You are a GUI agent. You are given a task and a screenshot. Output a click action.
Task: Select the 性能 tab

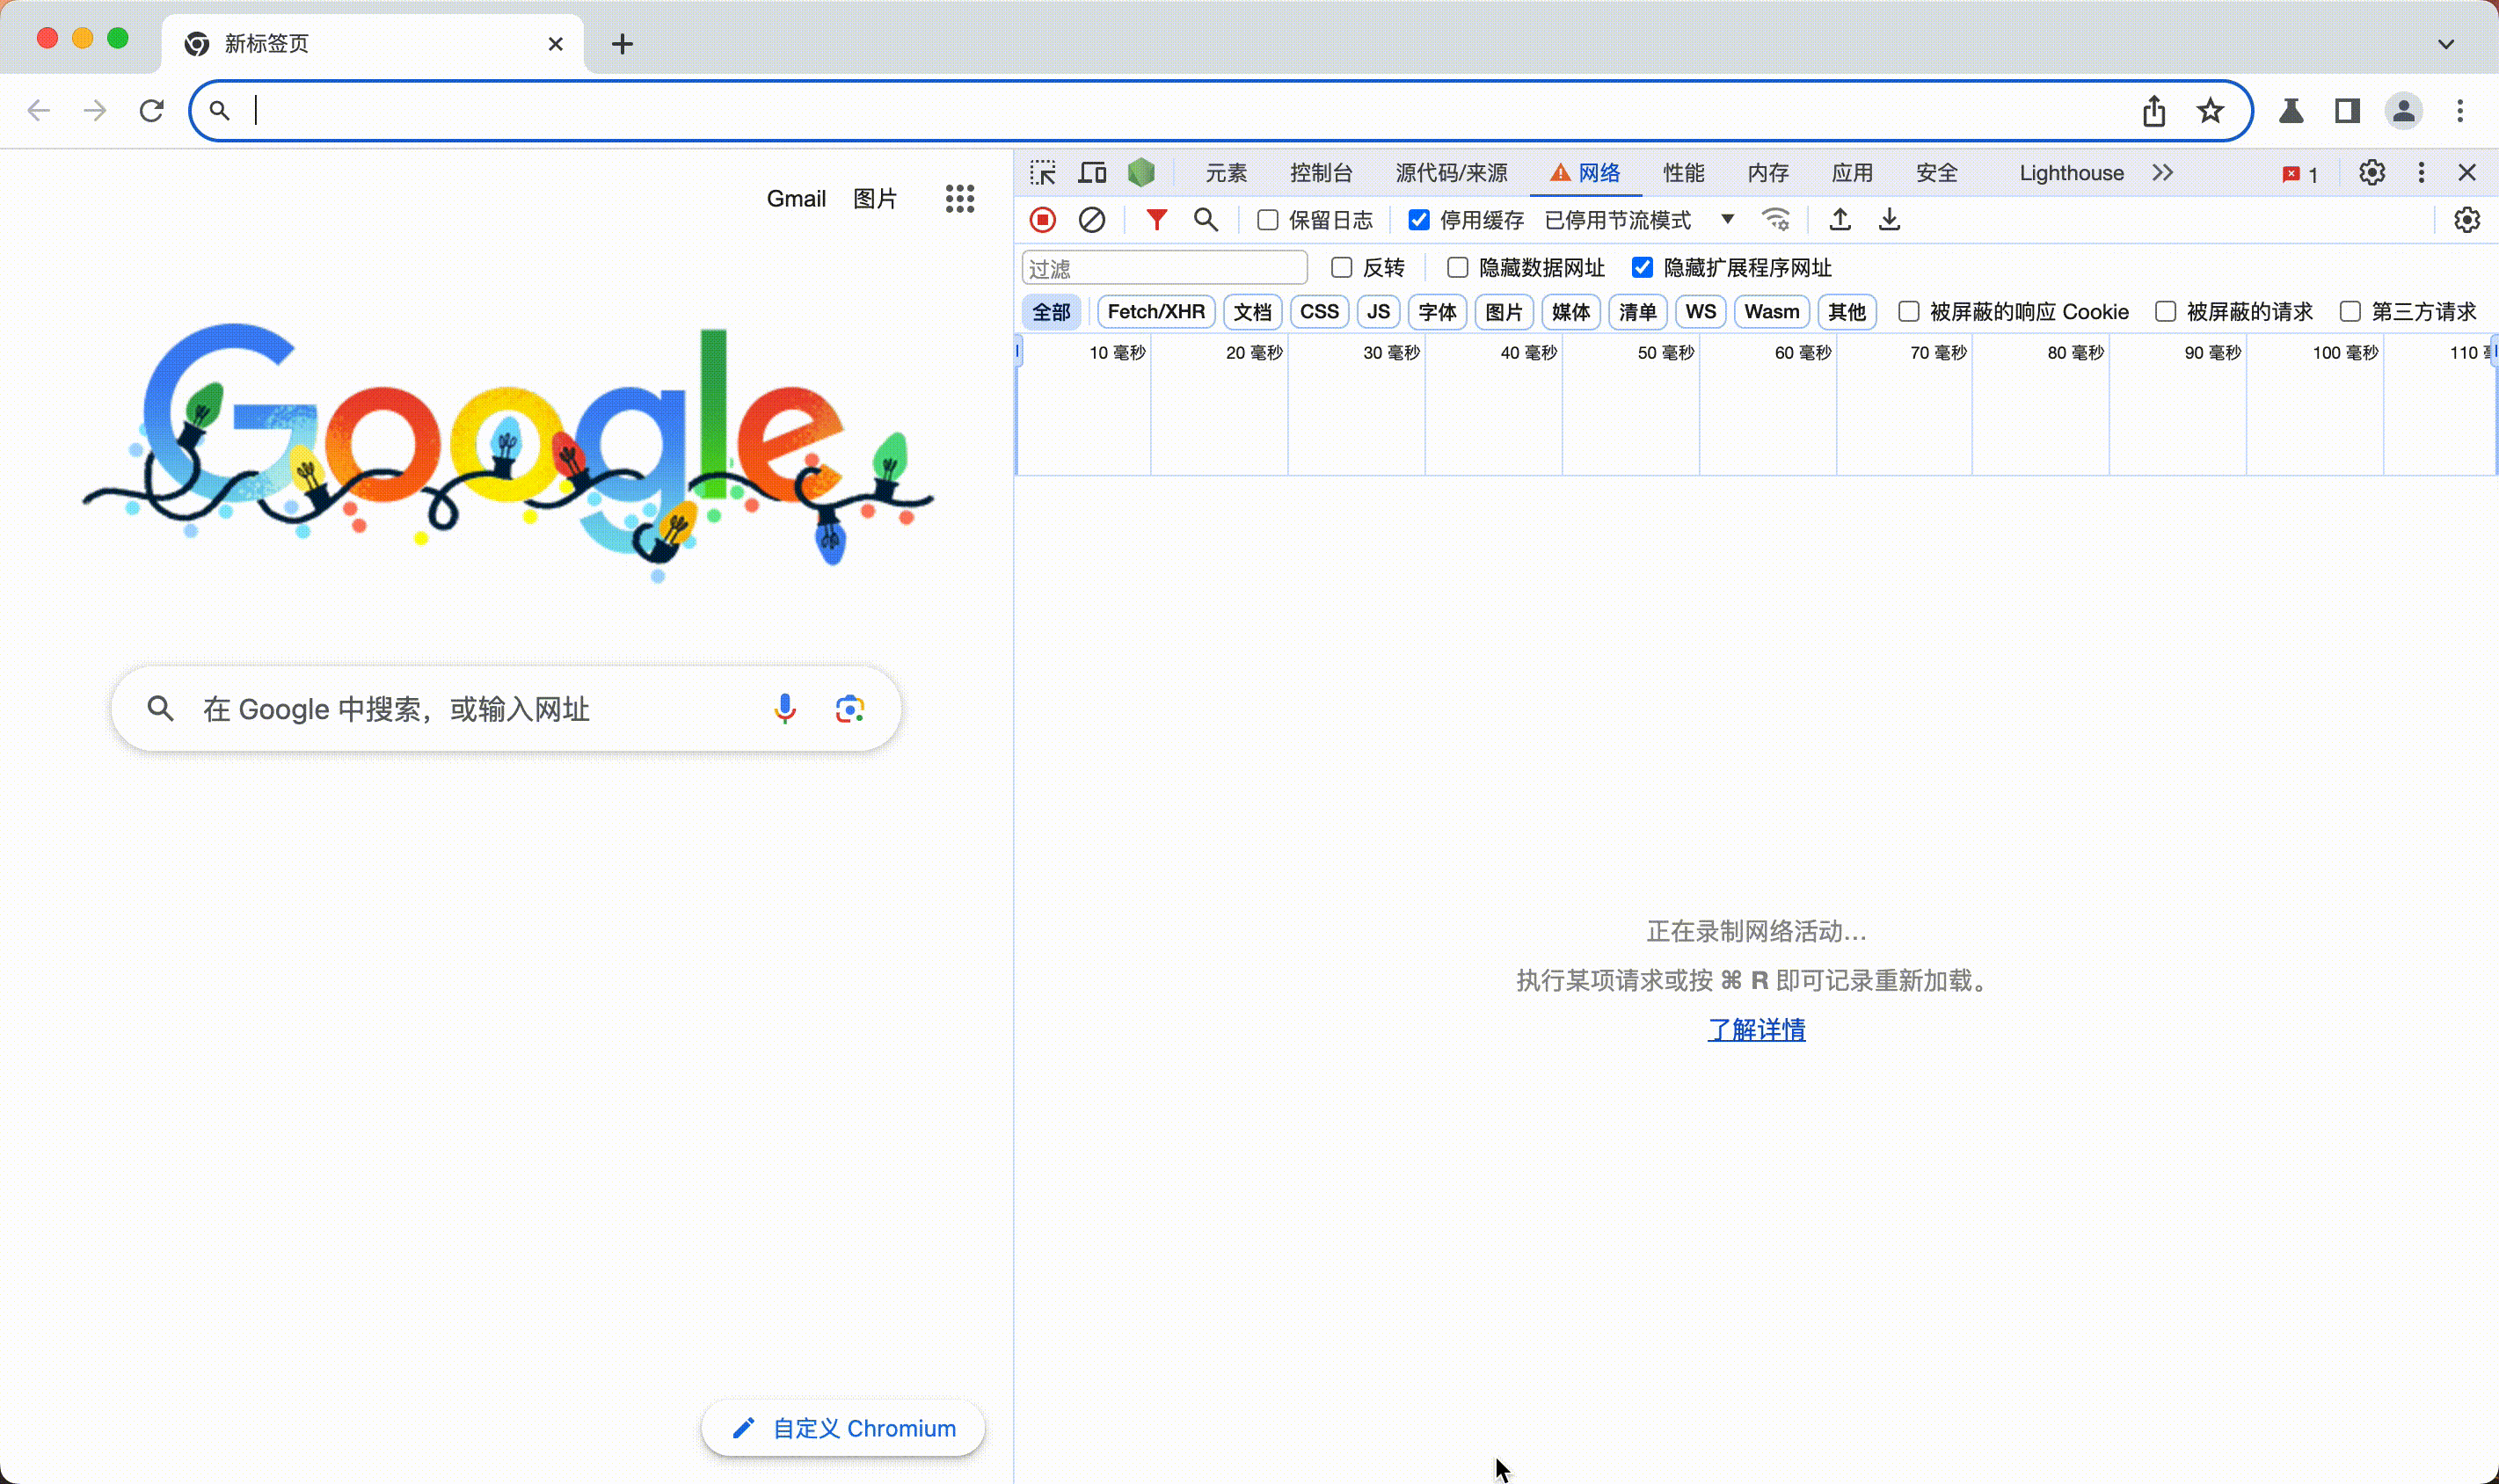pyautogui.click(x=1684, y=173)
